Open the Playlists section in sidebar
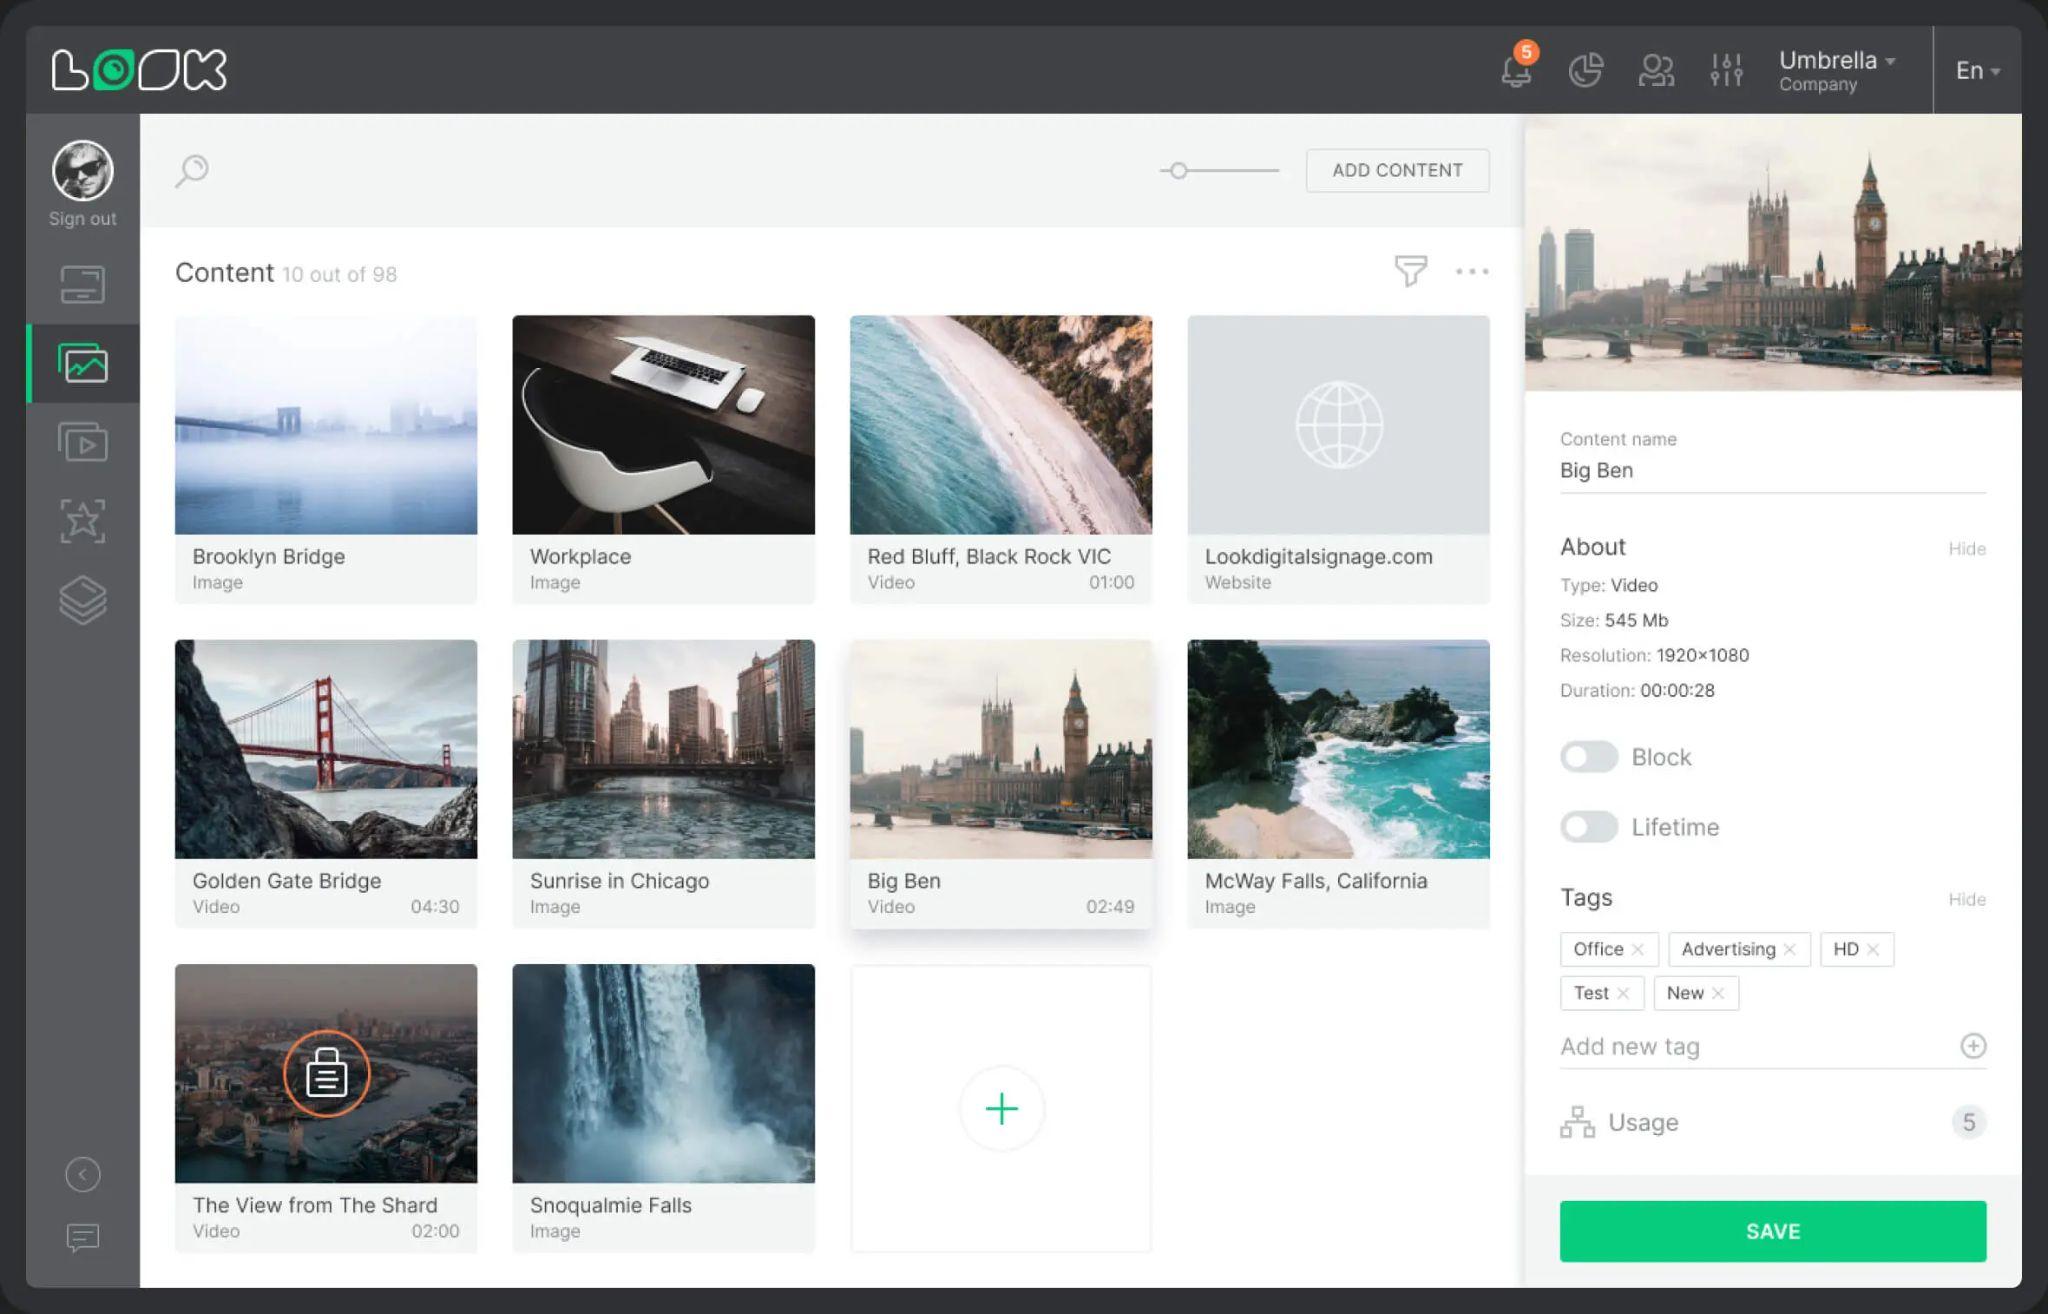Viewport: 2048px width, 1314px height. 82,442
